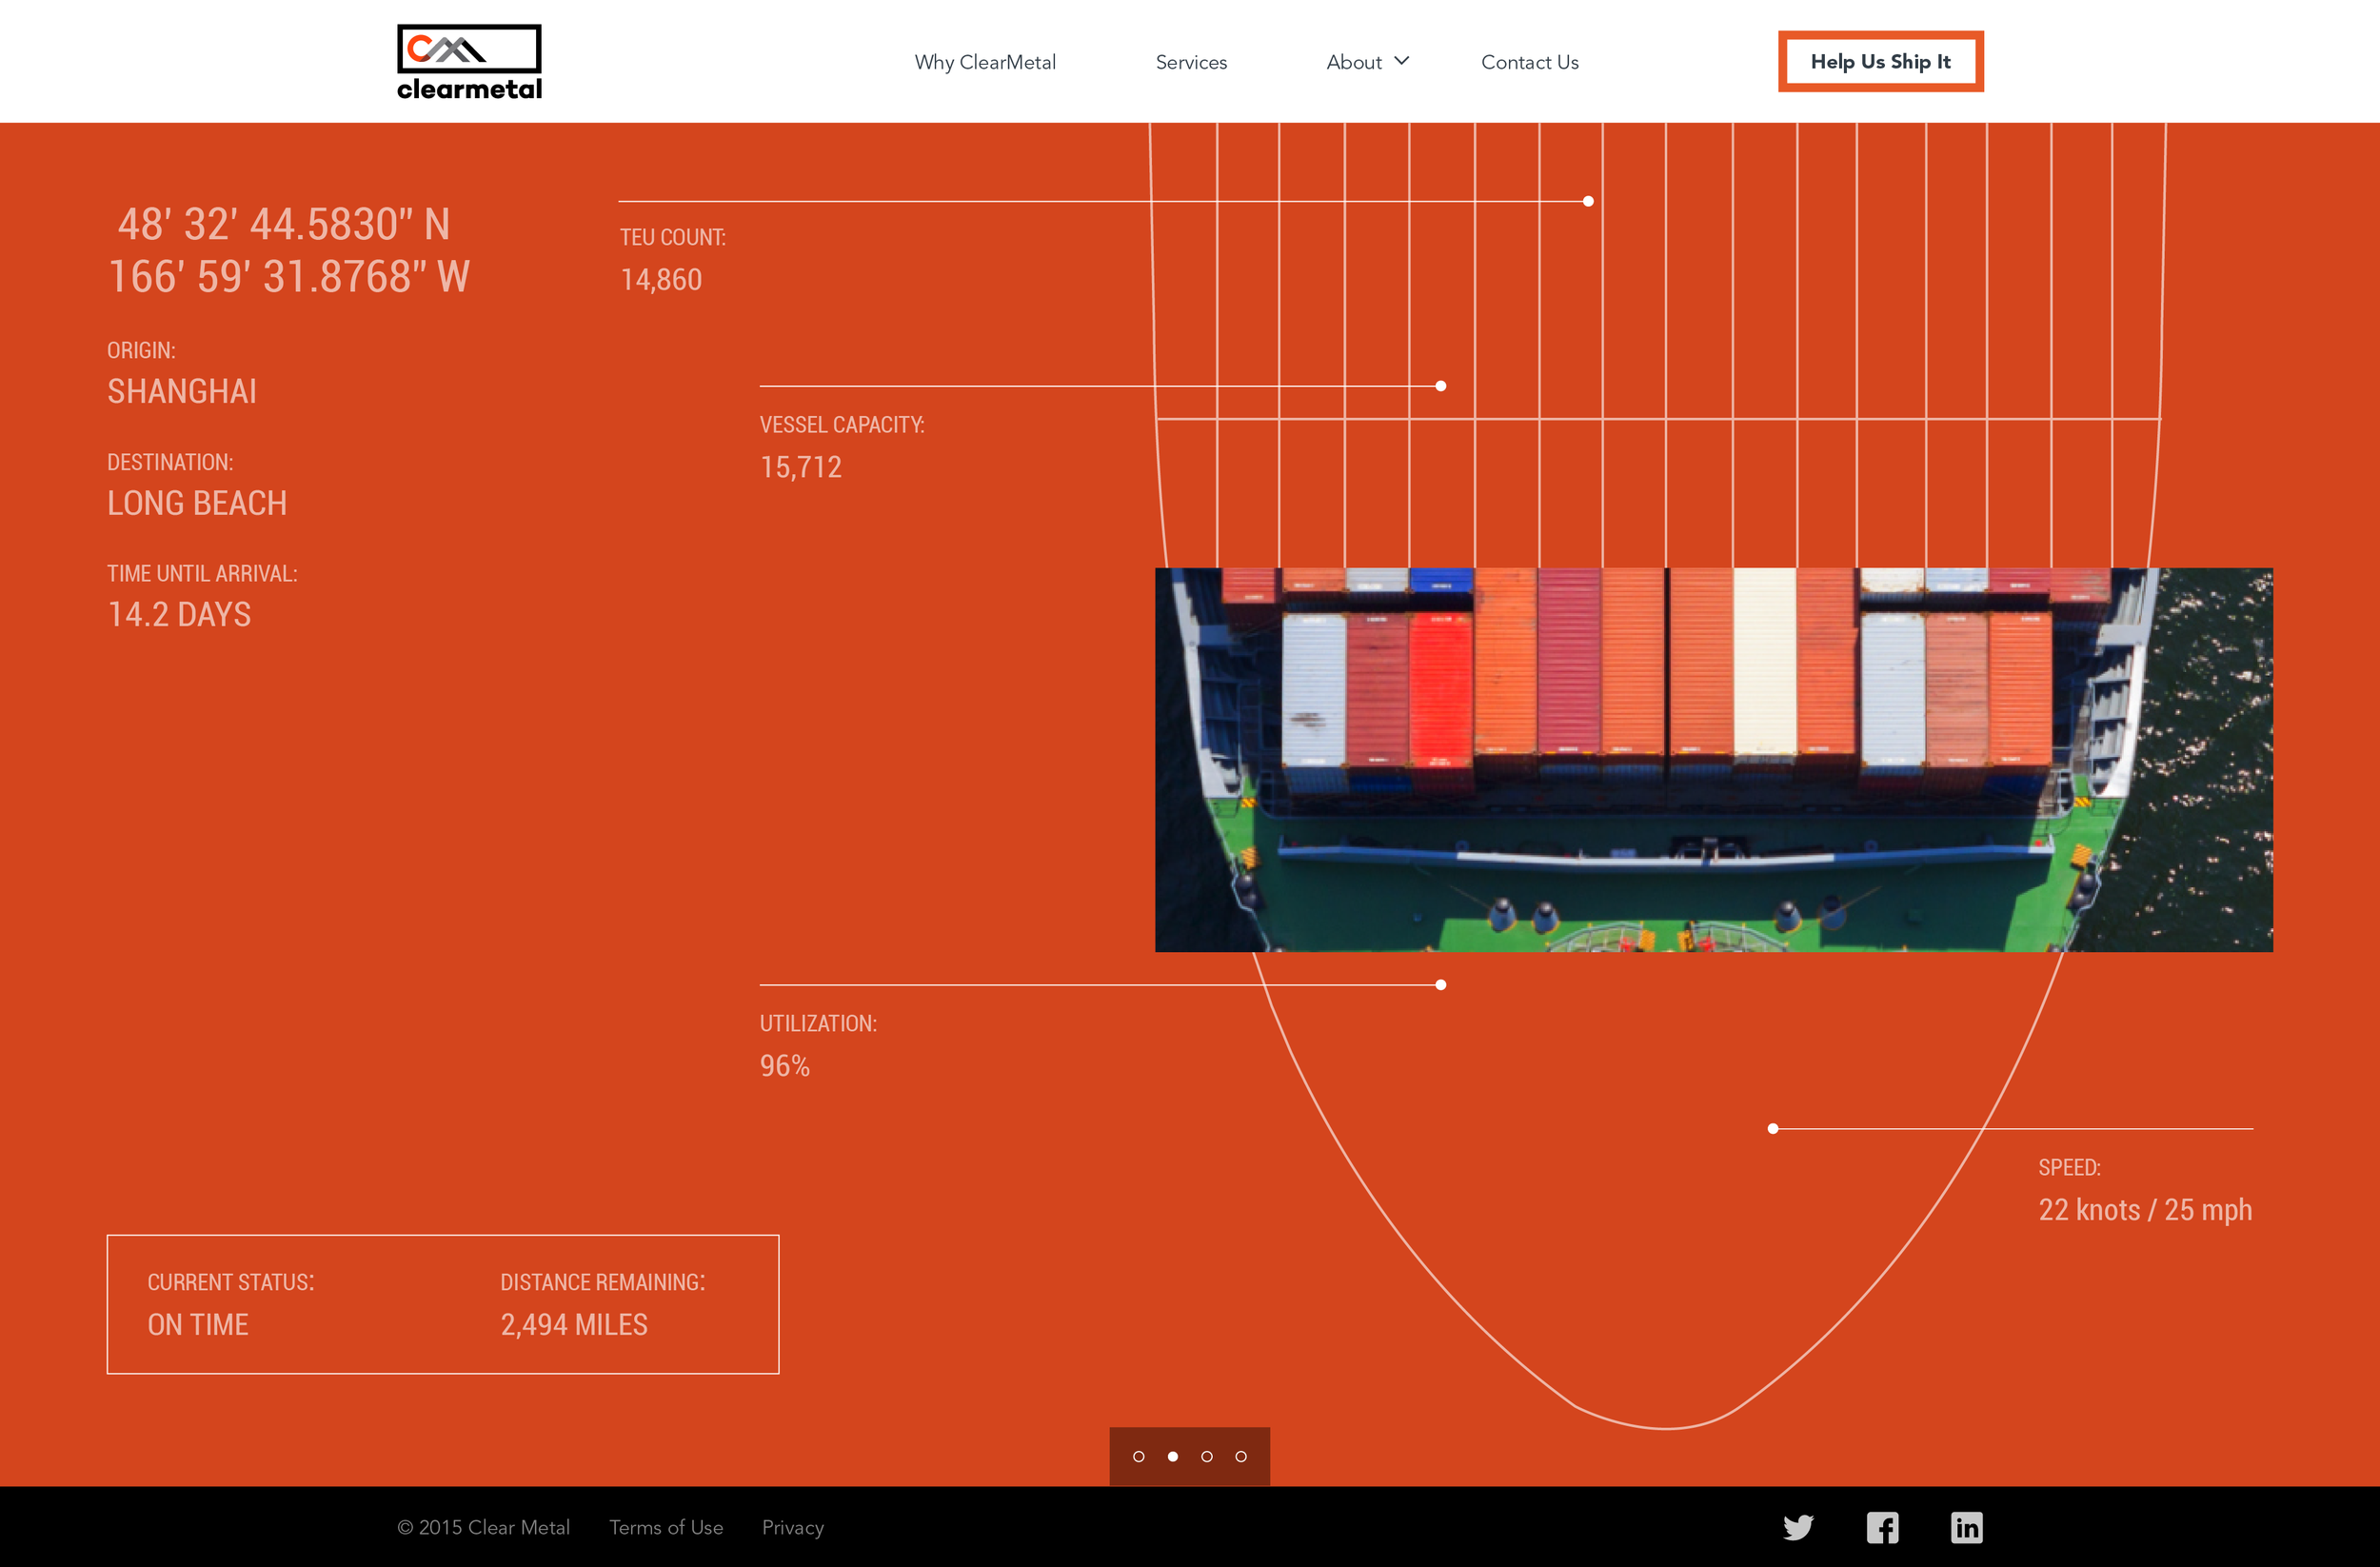This screenshot has height=1567, width=2380.
Task: Click the vessel capacity value 15,712
Action: (801, 467)
